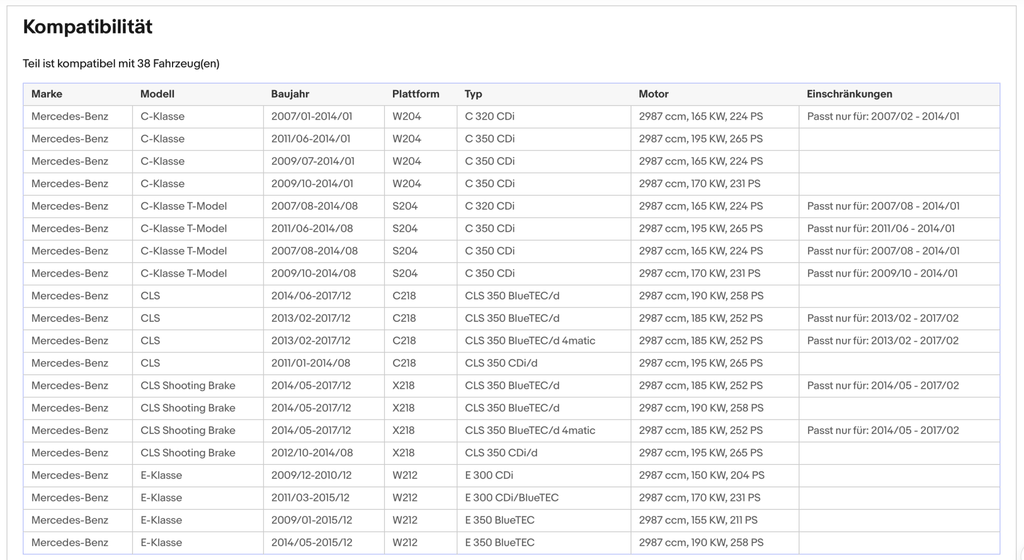
Task: Click the Baujahr column header
Action: (290, 94)
